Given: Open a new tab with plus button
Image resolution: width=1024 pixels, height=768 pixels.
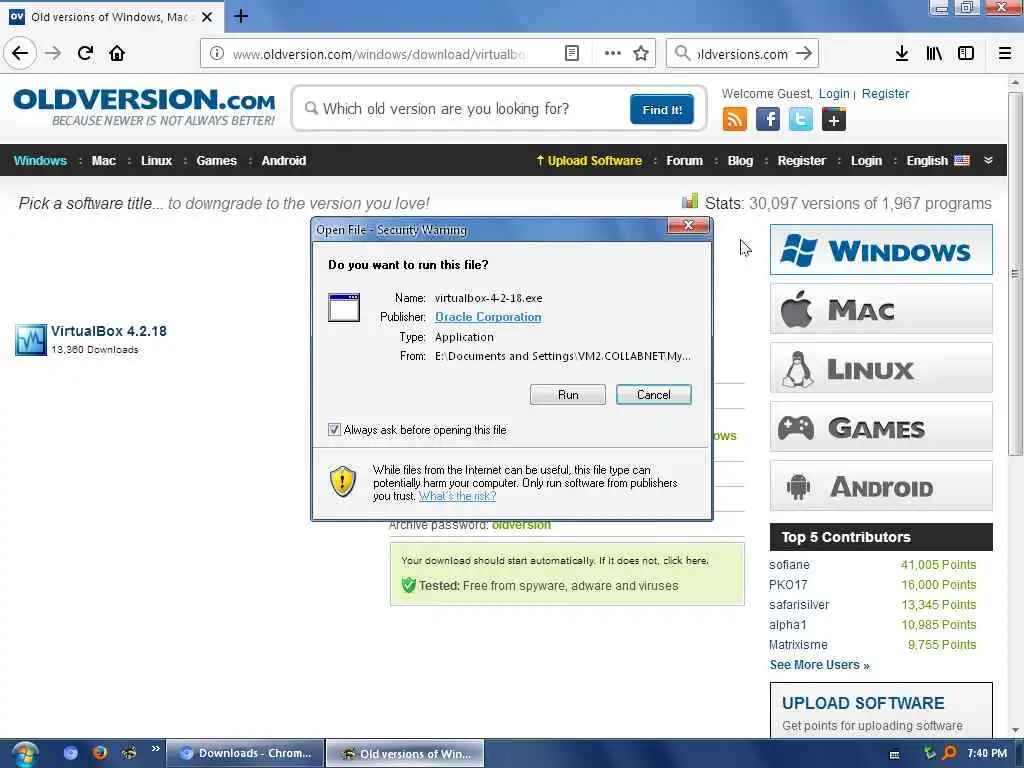Looking at the screenshot, I should [x=241, y=16].
